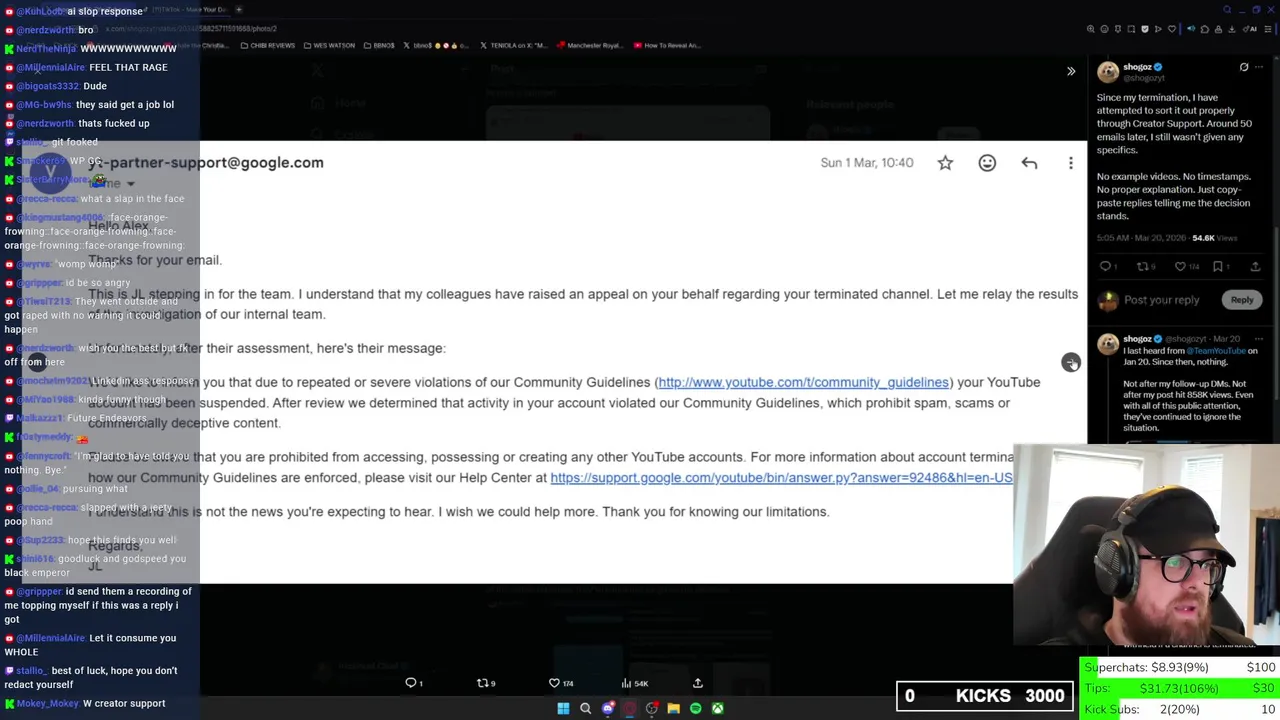Click the heart bookmarks icon in toolbar
This screenshot has height=720, width=1280.
[1172, 29]
